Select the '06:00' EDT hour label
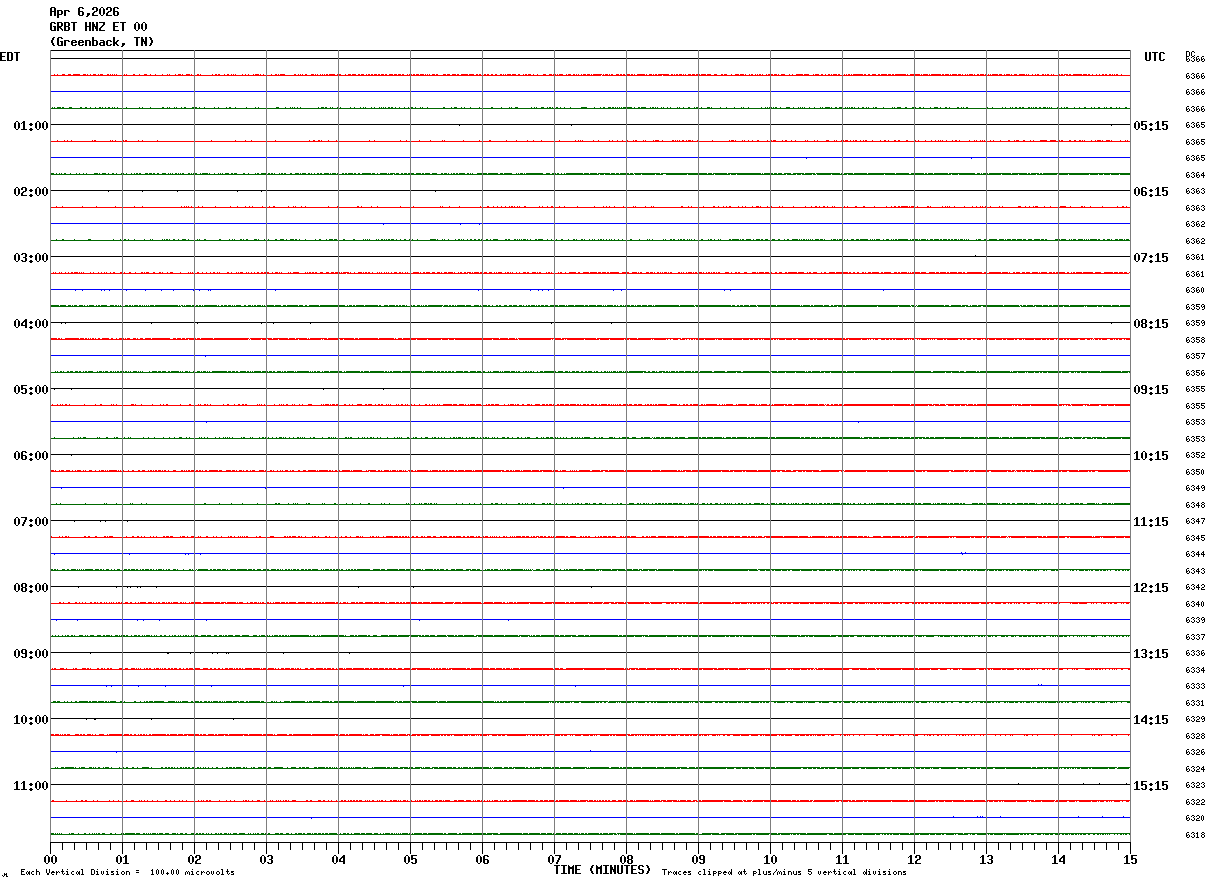This screenshot has width=1210, height=886. 31,456
